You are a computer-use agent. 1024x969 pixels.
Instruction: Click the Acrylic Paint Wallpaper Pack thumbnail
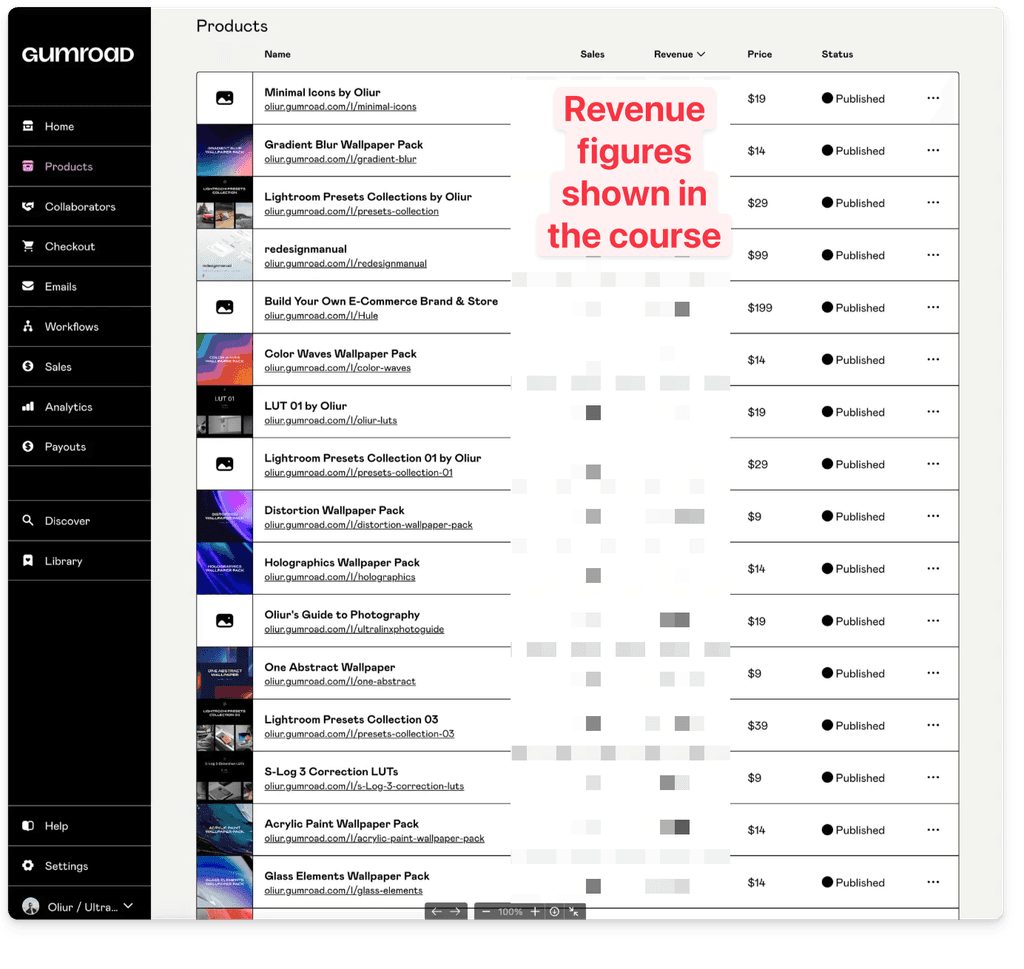pos(225,829)
